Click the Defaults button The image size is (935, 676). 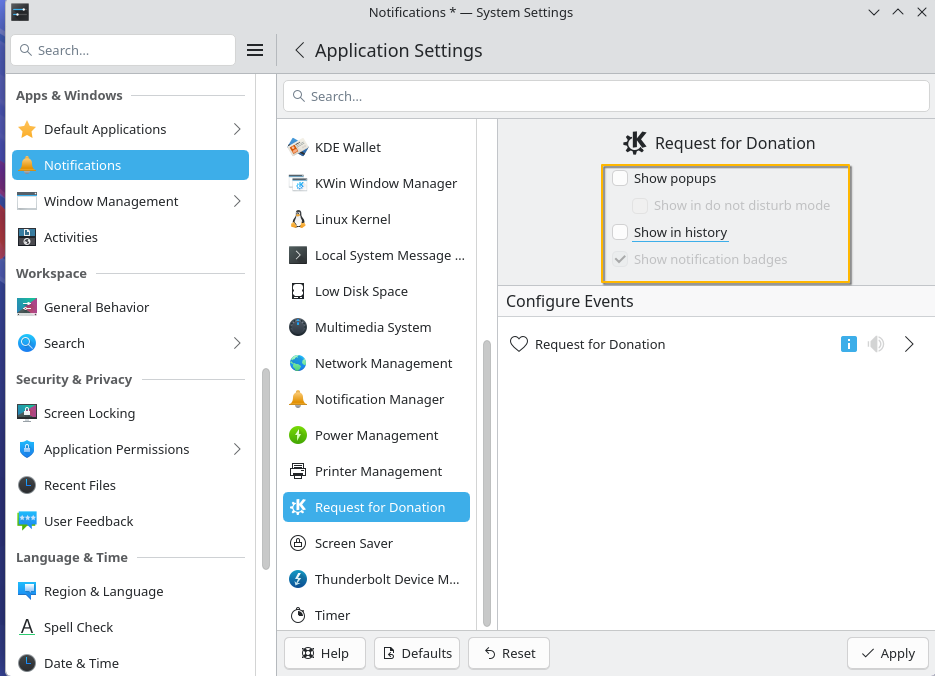pos(417,653)
